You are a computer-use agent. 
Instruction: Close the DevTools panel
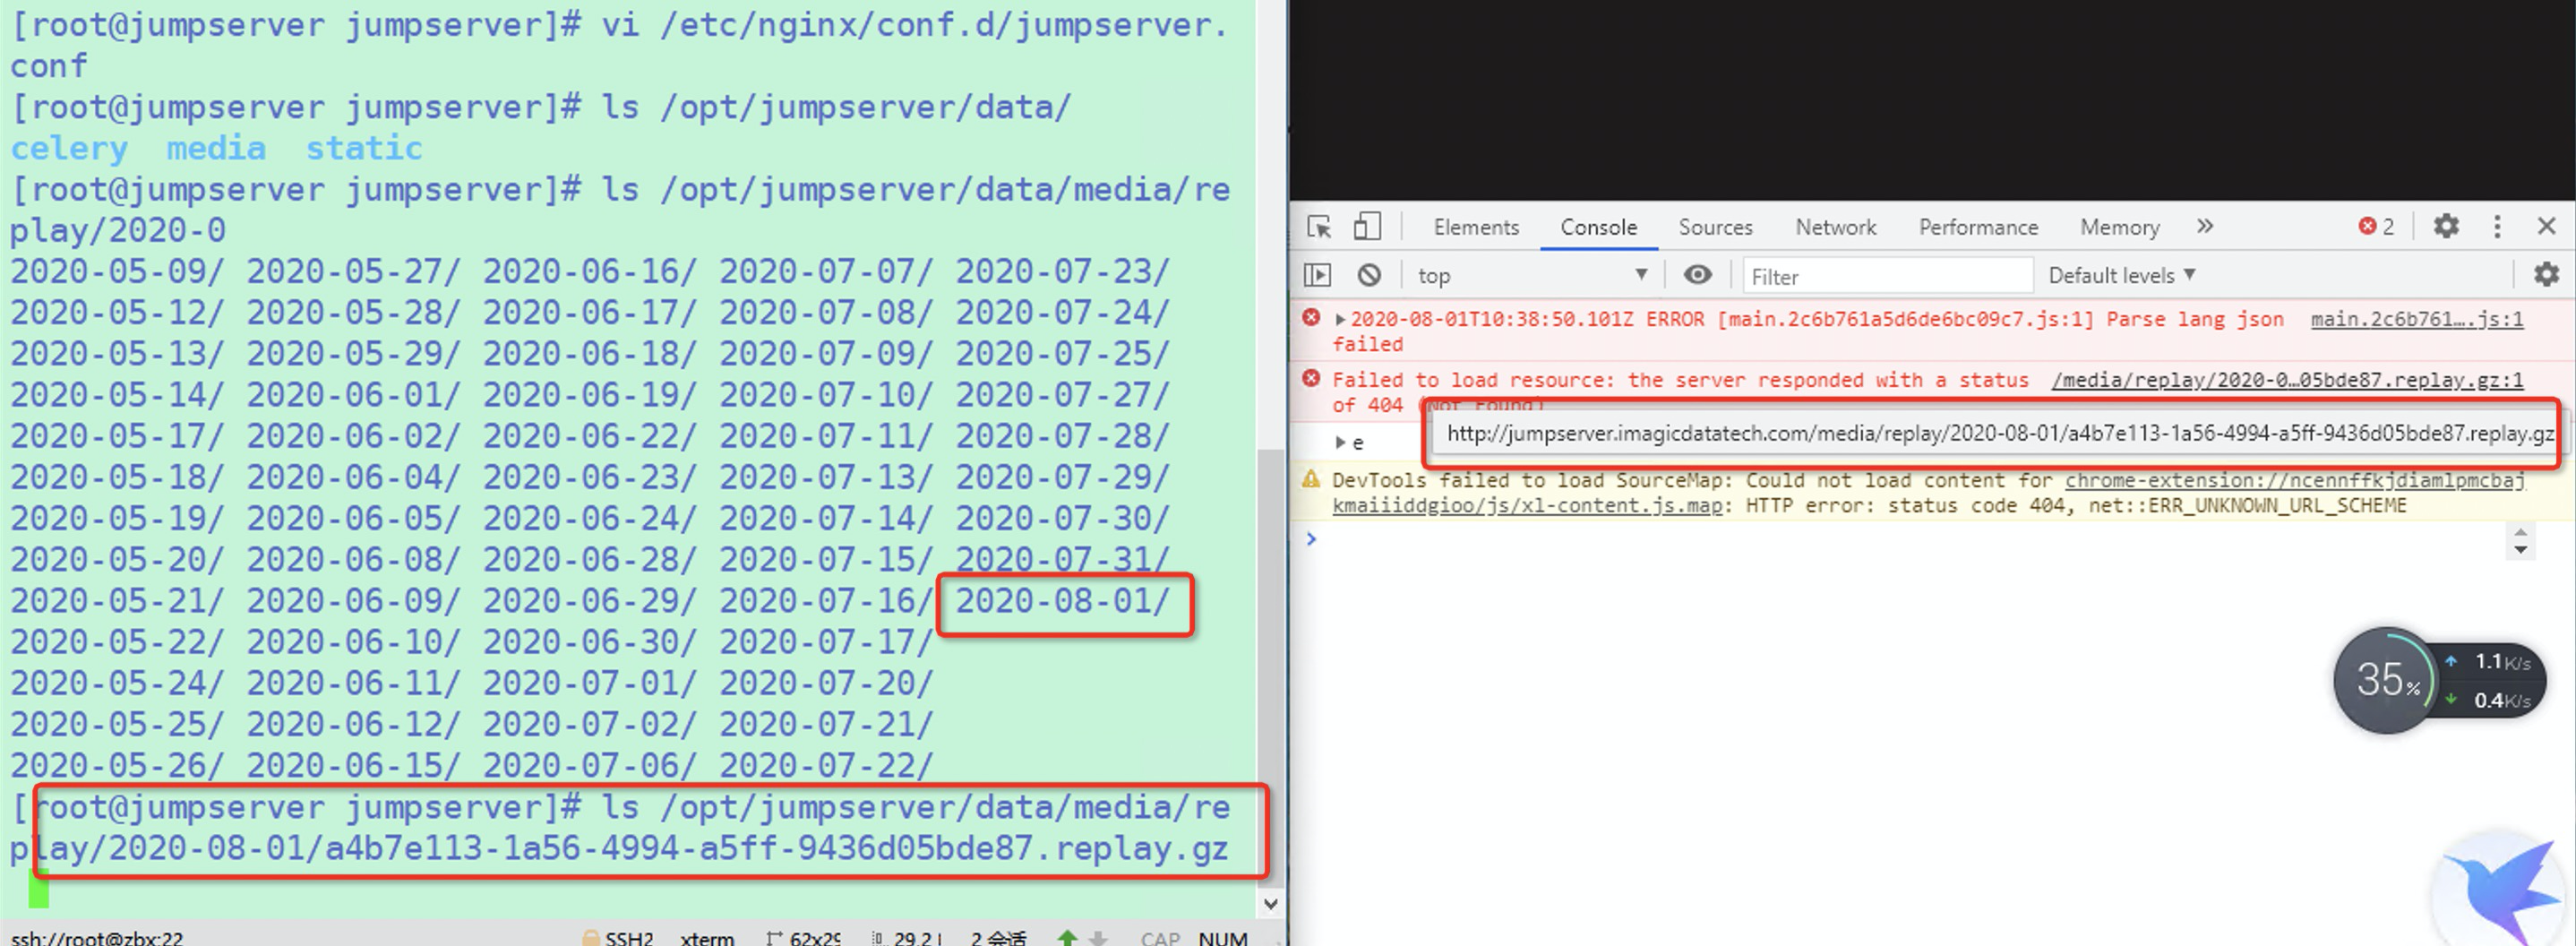pyautogui.click(x=2547, y=226)
